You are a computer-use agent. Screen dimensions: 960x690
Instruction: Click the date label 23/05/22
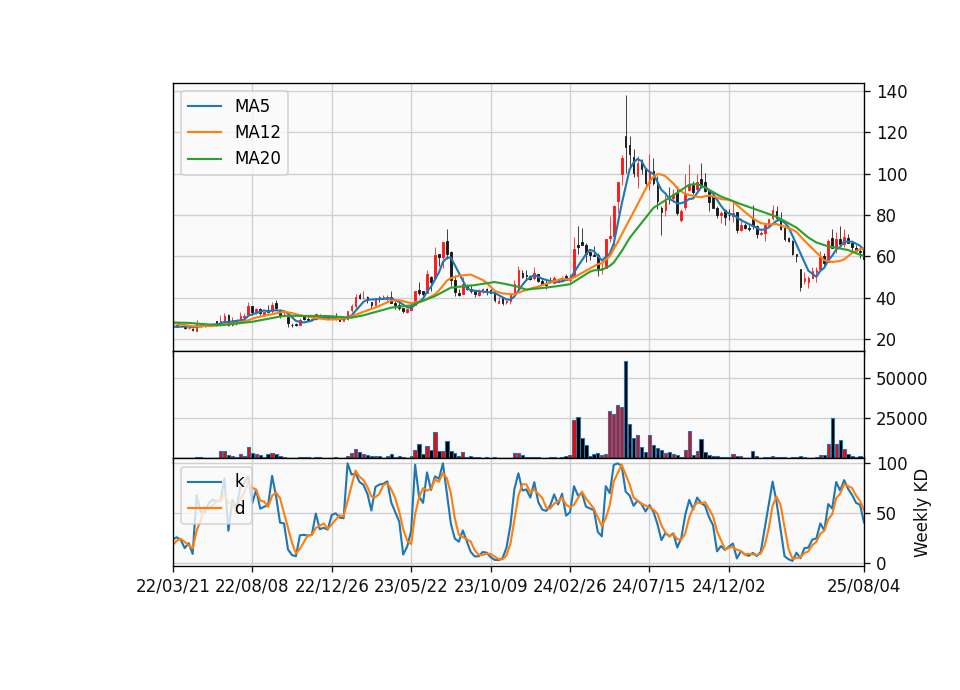click(411, 586)
